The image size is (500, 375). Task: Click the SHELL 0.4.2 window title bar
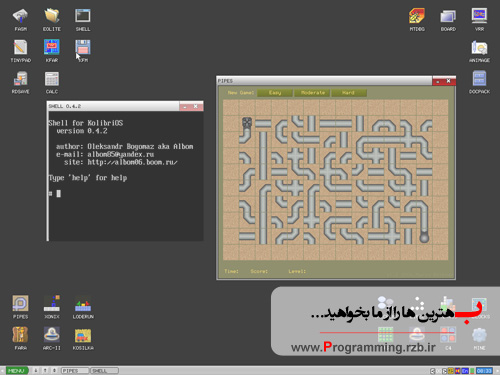click(113, 106)
